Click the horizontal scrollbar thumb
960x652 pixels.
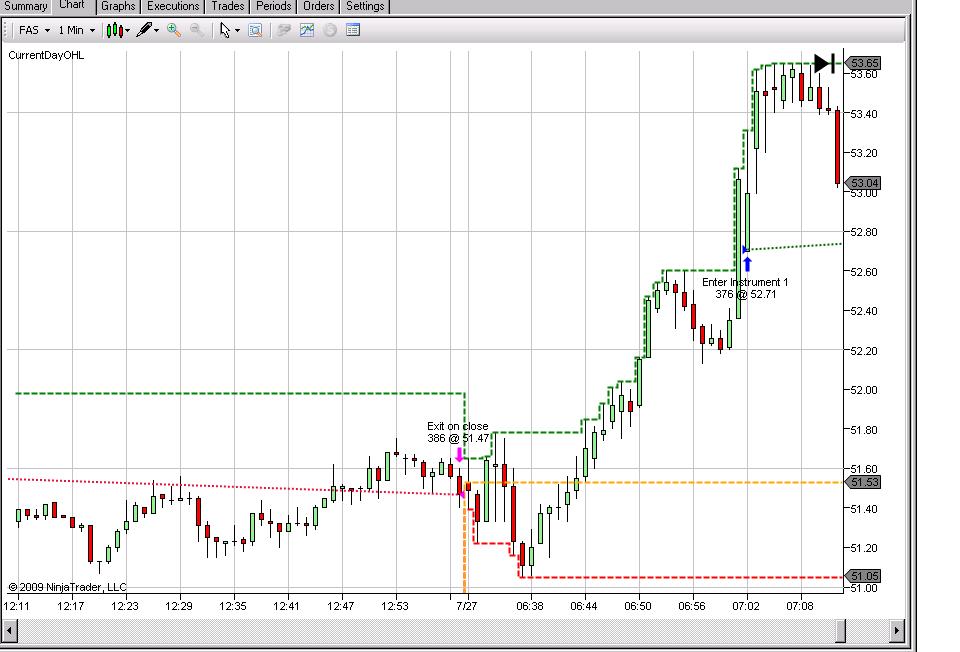click(841, 631)
